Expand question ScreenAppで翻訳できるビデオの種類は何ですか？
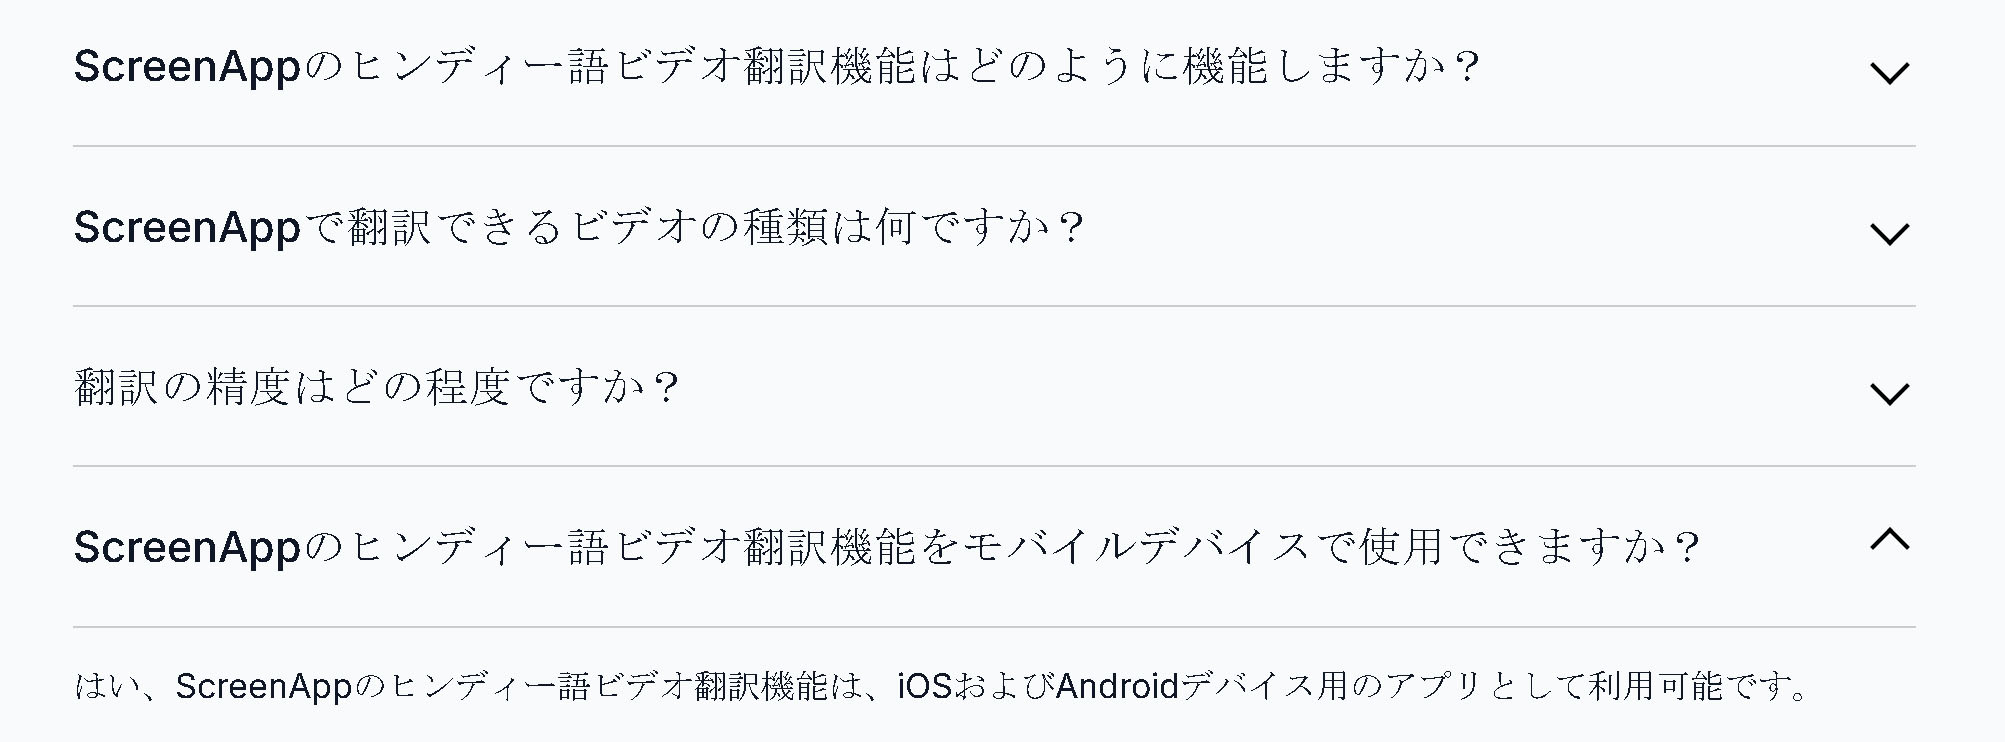The height and width of the screenshot is (742, 2005). [578, 228]
